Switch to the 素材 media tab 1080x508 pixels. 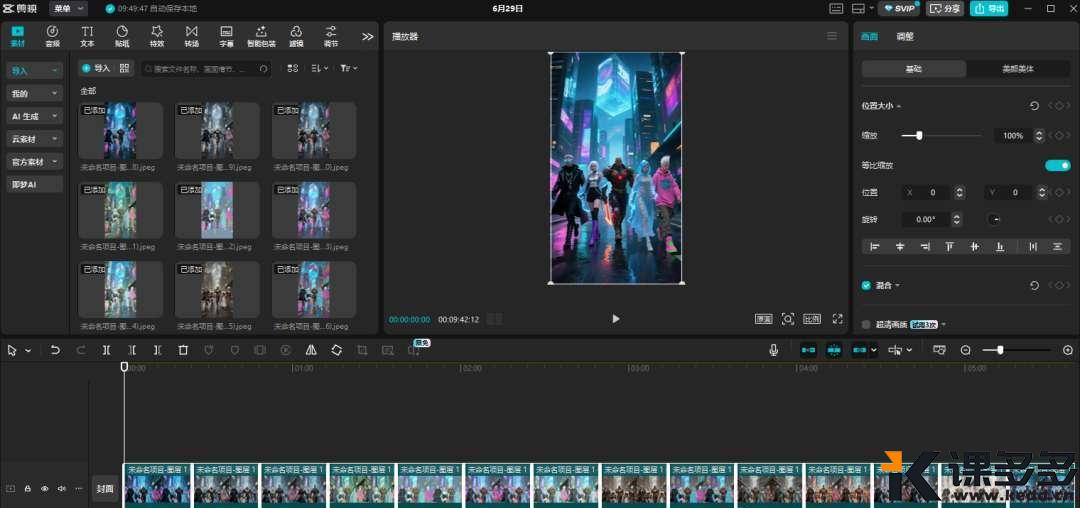[x=17, y=36]
